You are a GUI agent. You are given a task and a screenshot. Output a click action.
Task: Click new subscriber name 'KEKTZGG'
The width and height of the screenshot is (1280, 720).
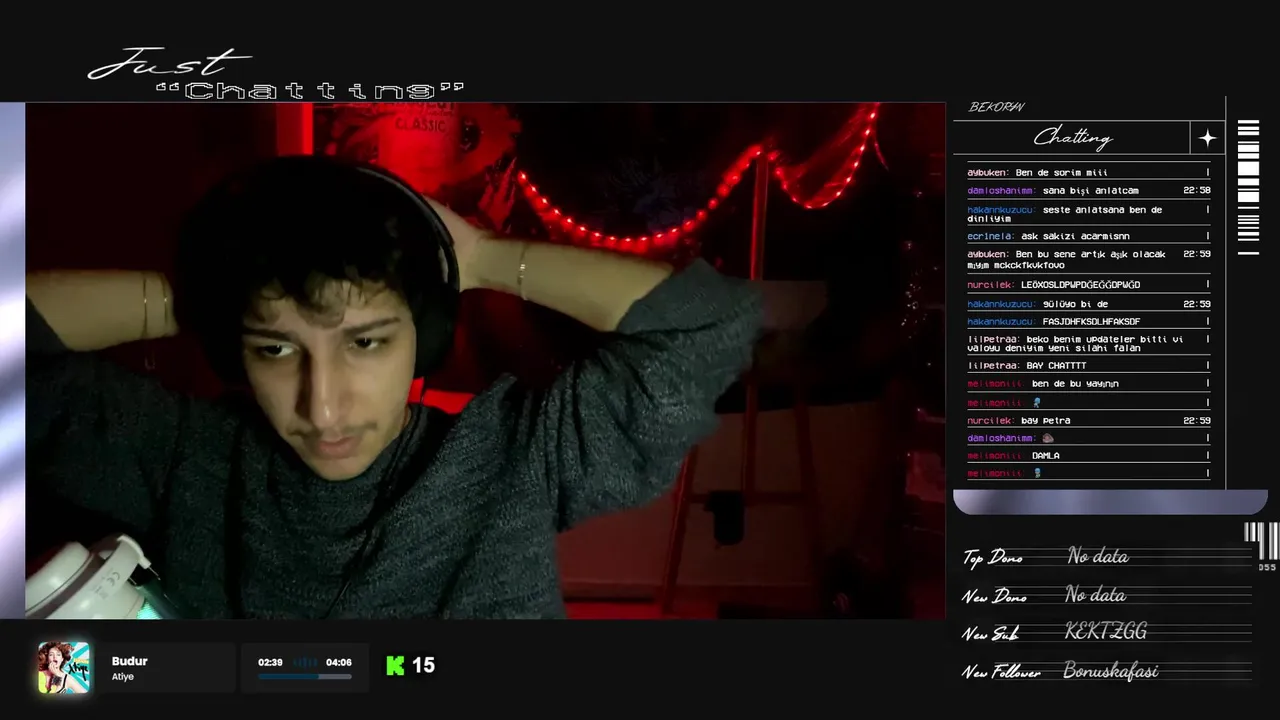coord(1106,632)
